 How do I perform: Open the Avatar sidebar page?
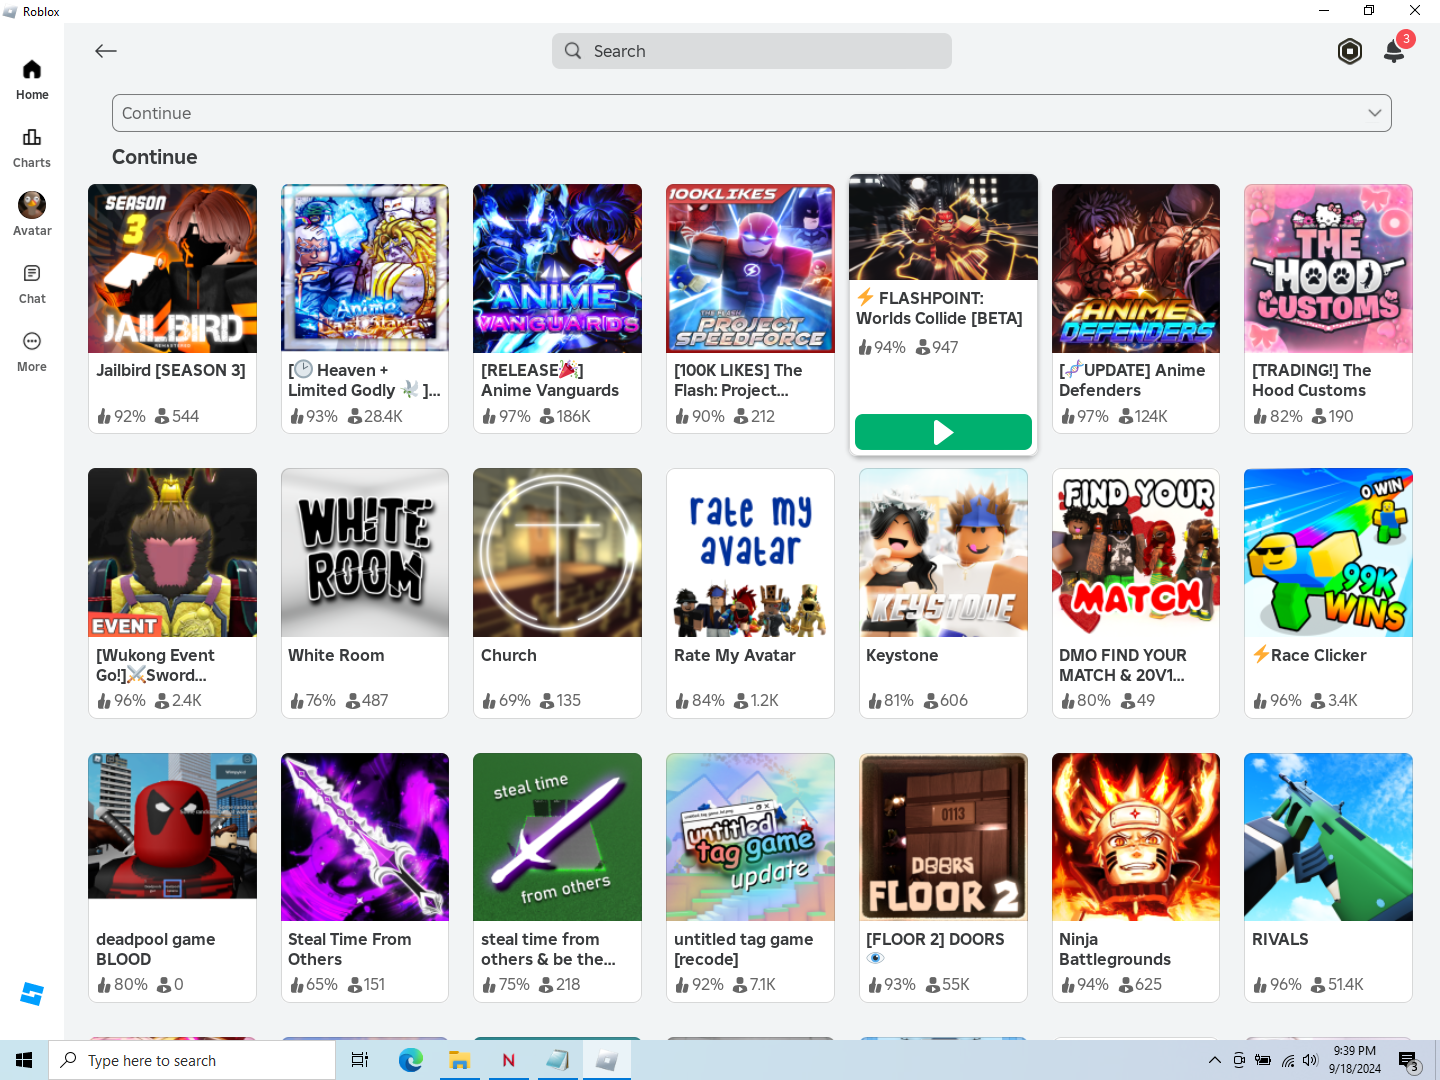coord(32,215)
